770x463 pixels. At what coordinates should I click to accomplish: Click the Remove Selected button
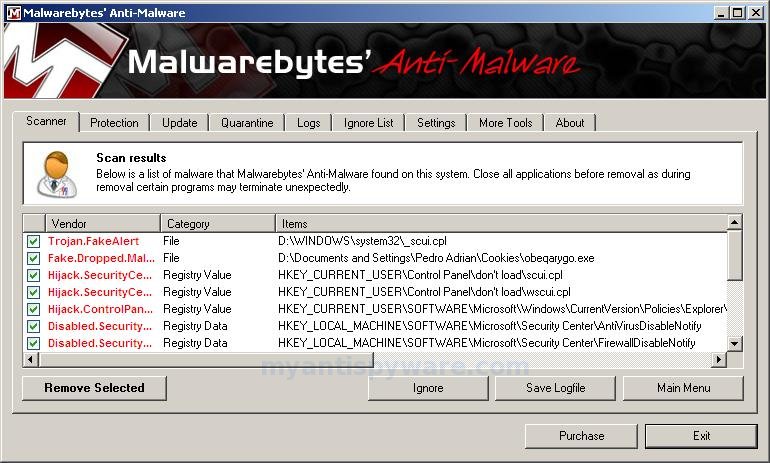tap(94, 388)
